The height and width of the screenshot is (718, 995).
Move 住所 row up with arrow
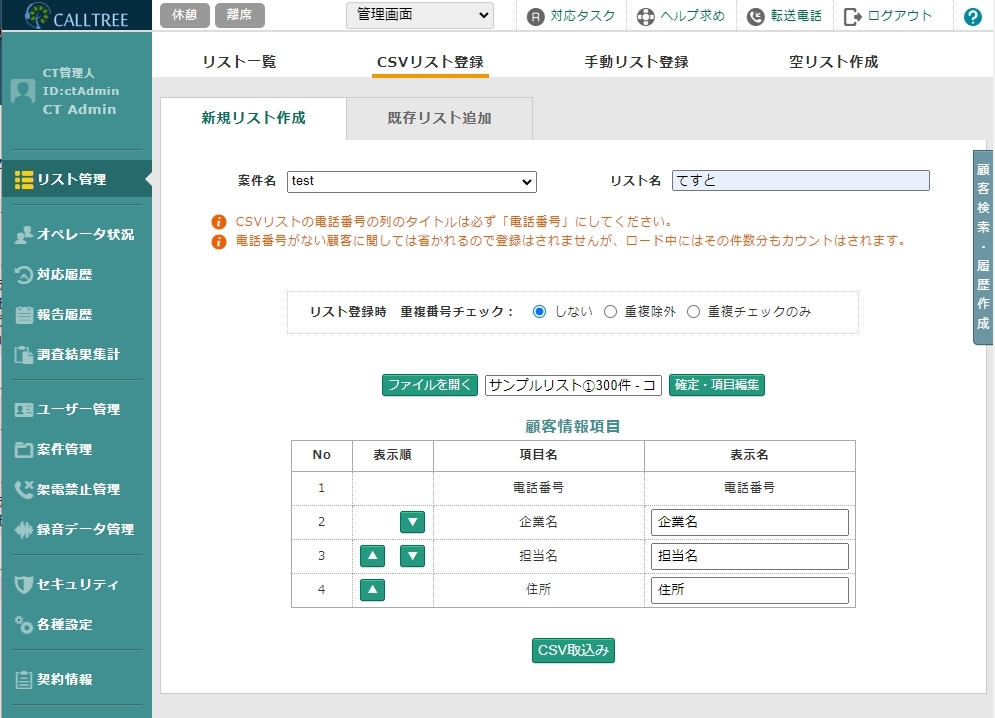pos(372,590)
